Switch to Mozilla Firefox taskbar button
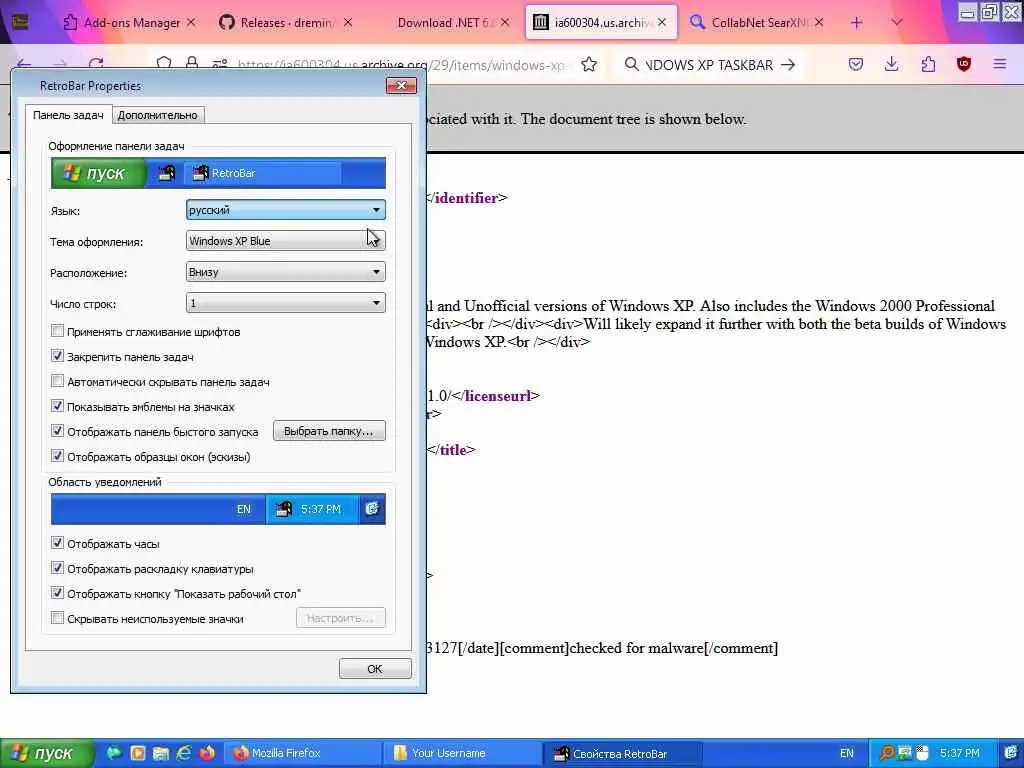The image size is (1024, 768). pyautogui.click(x=303, y=754)
